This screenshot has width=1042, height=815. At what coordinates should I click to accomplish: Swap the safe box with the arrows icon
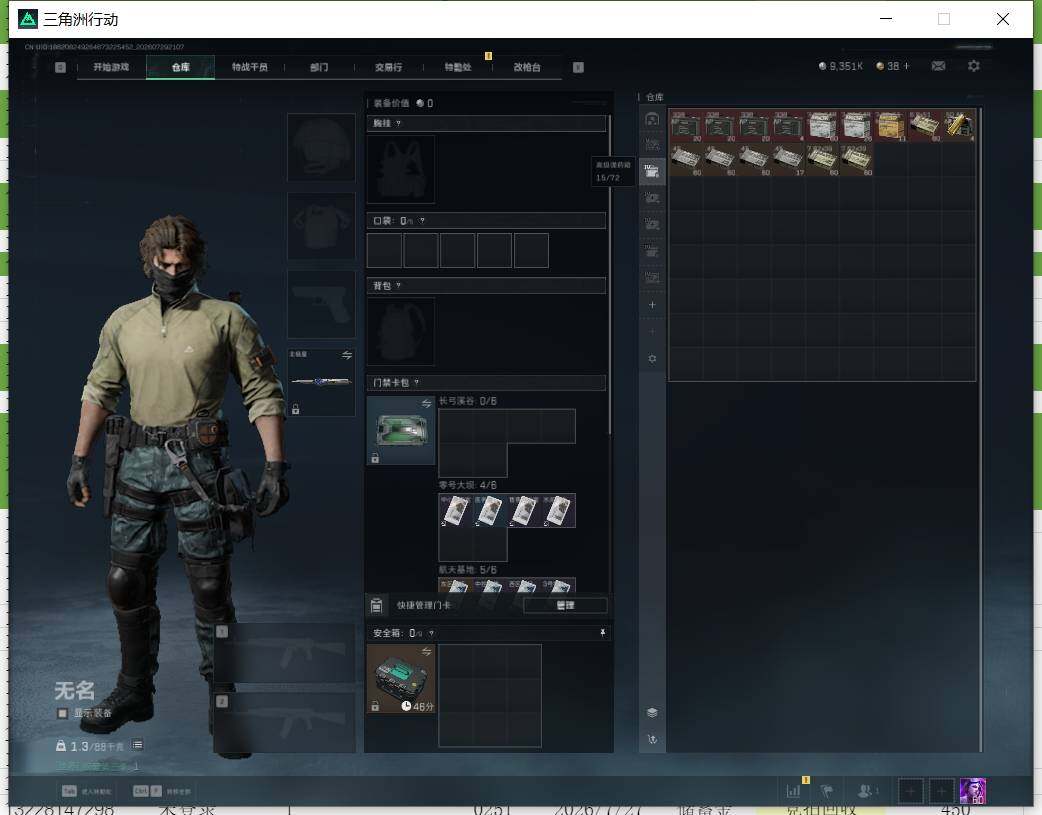(427, 651)
